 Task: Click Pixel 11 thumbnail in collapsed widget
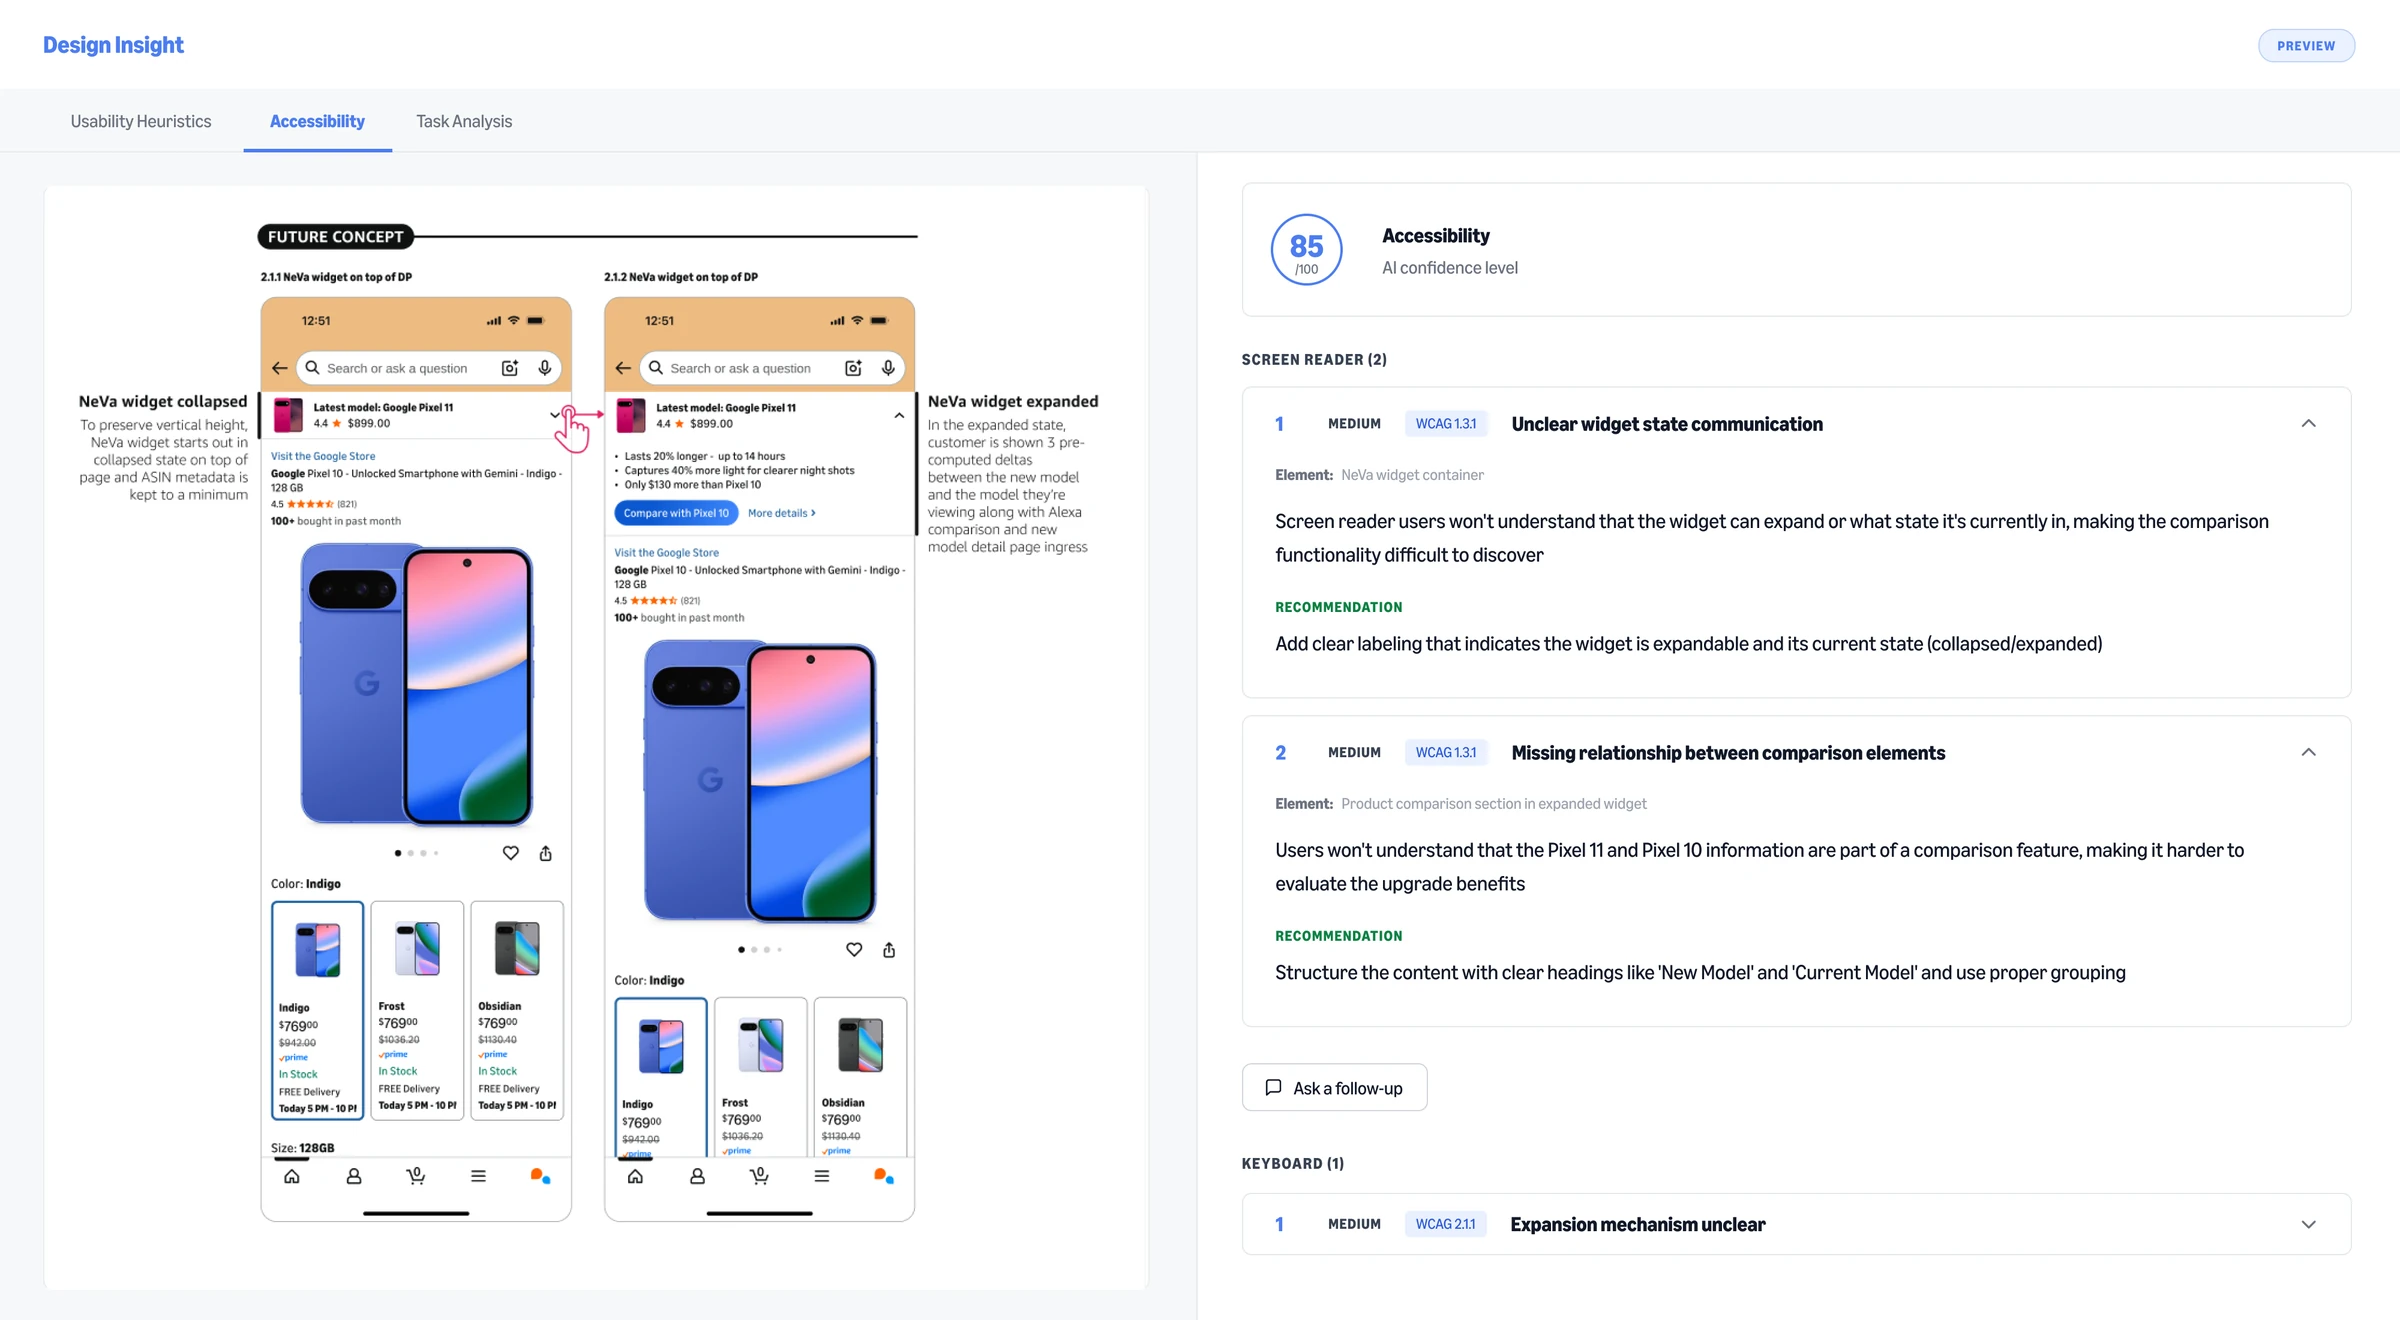[x=288, y=415]
